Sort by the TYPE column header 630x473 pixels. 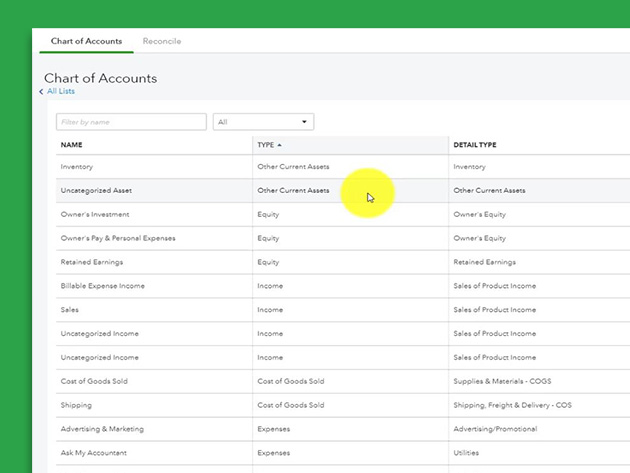(266, 145)
